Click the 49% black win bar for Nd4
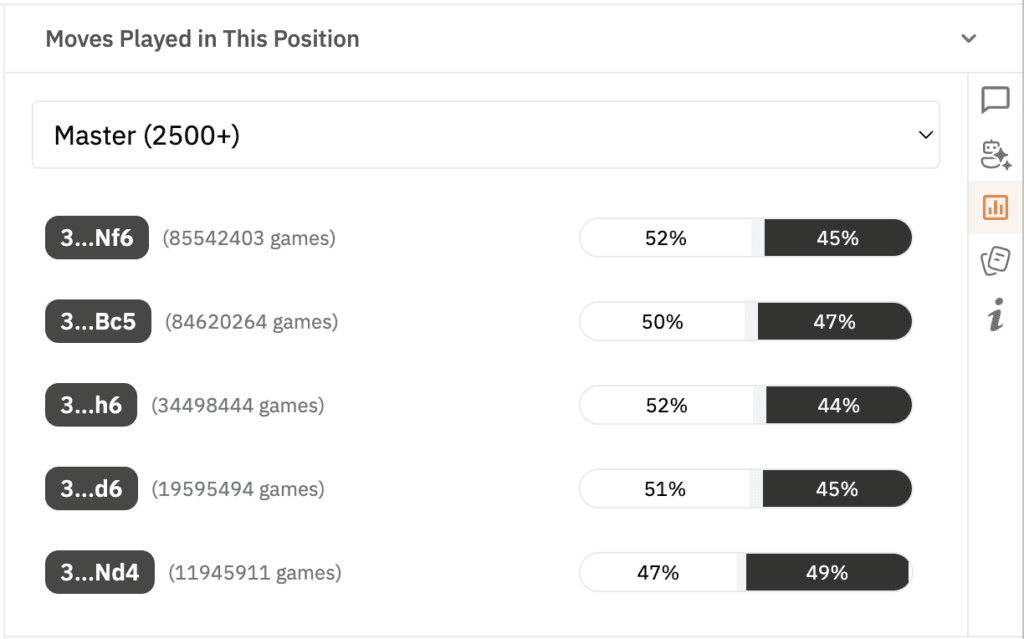Viewport: 1024px width, 639px height. point(827,572)
